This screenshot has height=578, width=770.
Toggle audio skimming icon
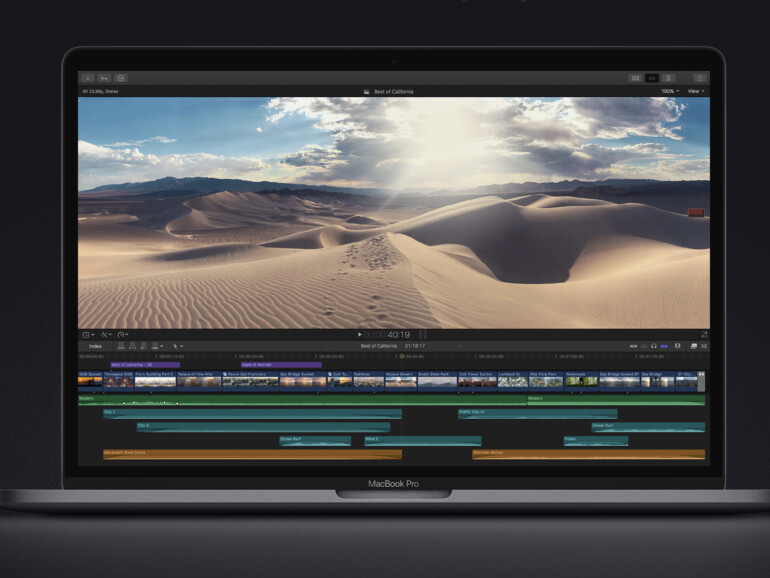tap(644, 346)
